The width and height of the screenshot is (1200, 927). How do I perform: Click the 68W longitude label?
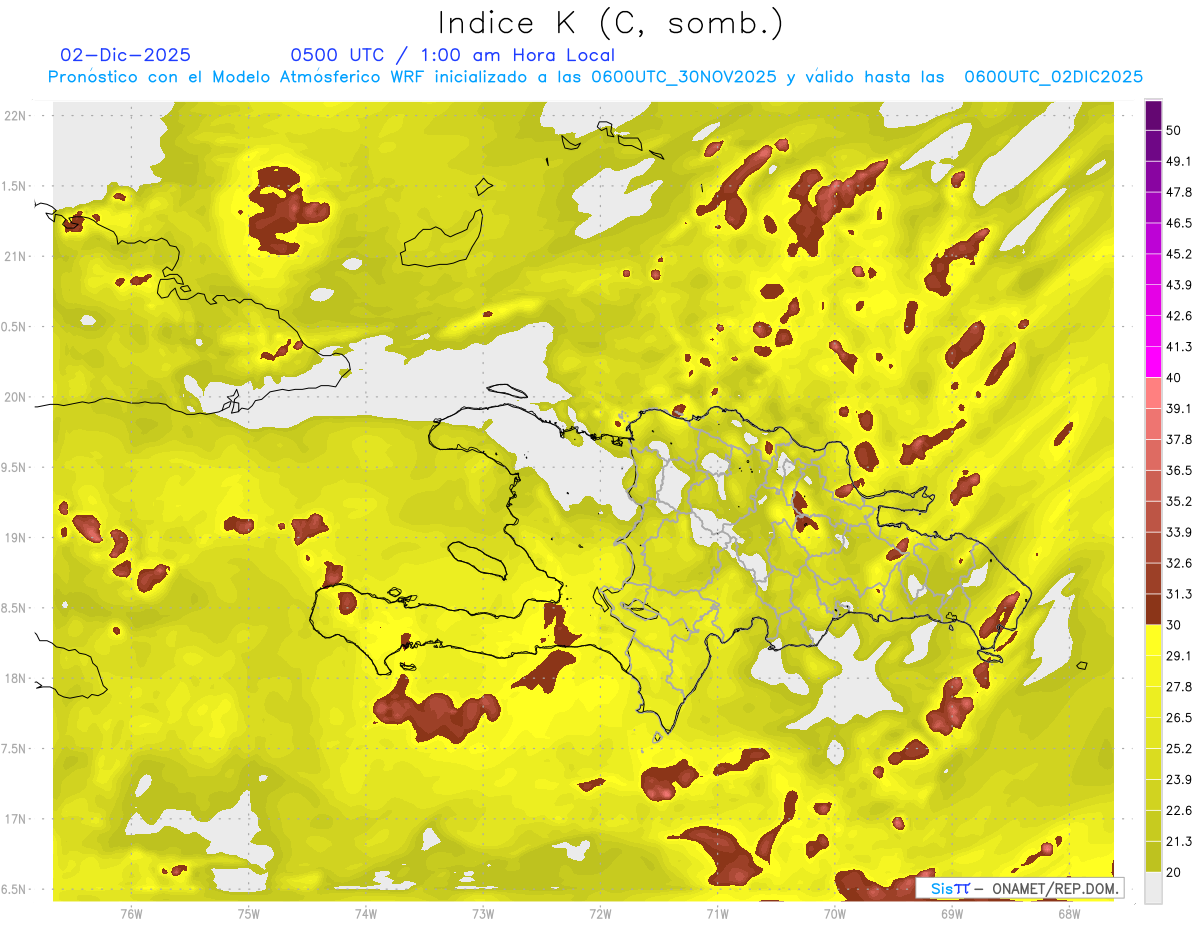click(x=1068, y=913)
